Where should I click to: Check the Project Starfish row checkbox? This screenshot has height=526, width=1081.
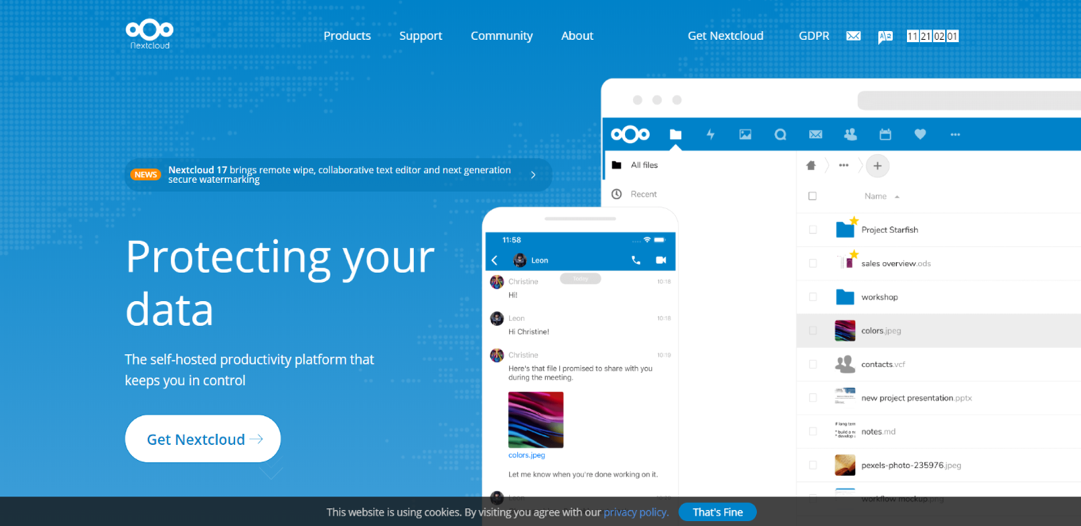coord(813,230)
